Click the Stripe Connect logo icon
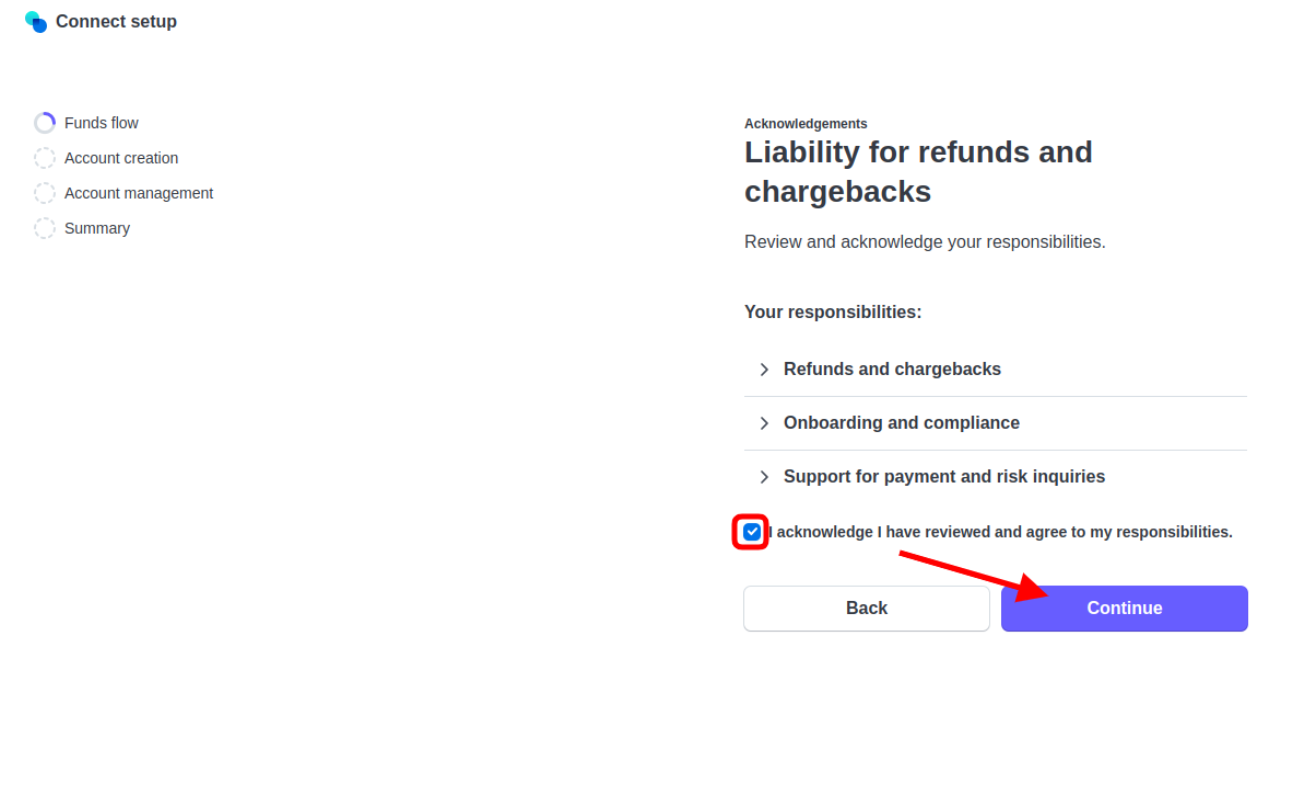This screenshot has height=798, width=1312. pos(36,22)
